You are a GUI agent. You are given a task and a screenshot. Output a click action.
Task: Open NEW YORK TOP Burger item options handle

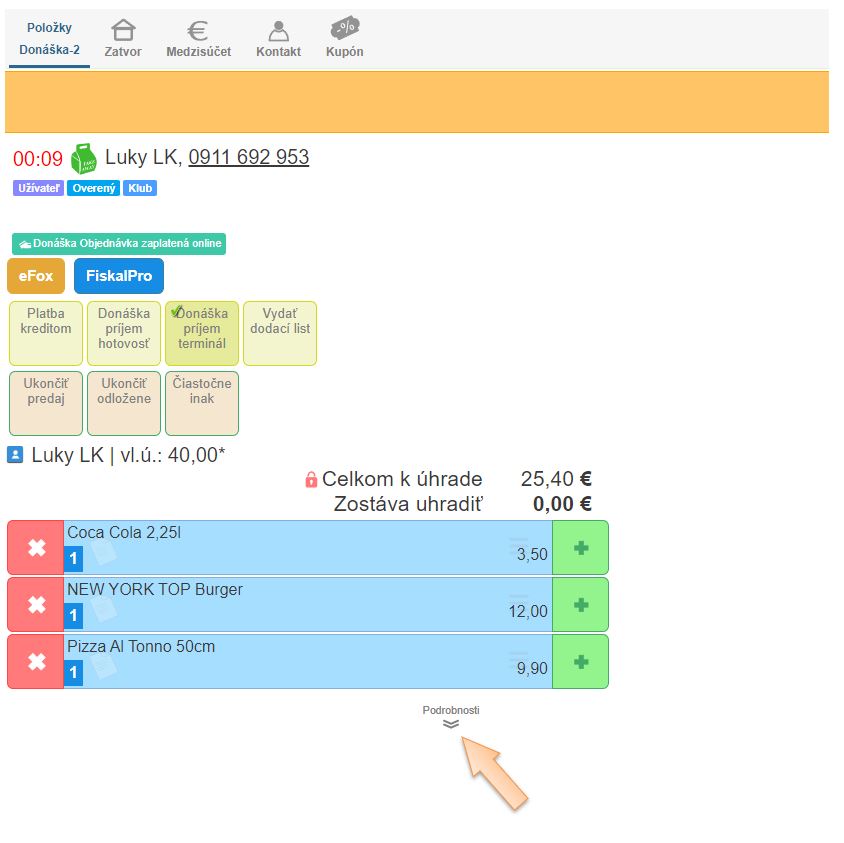point(518,602)
